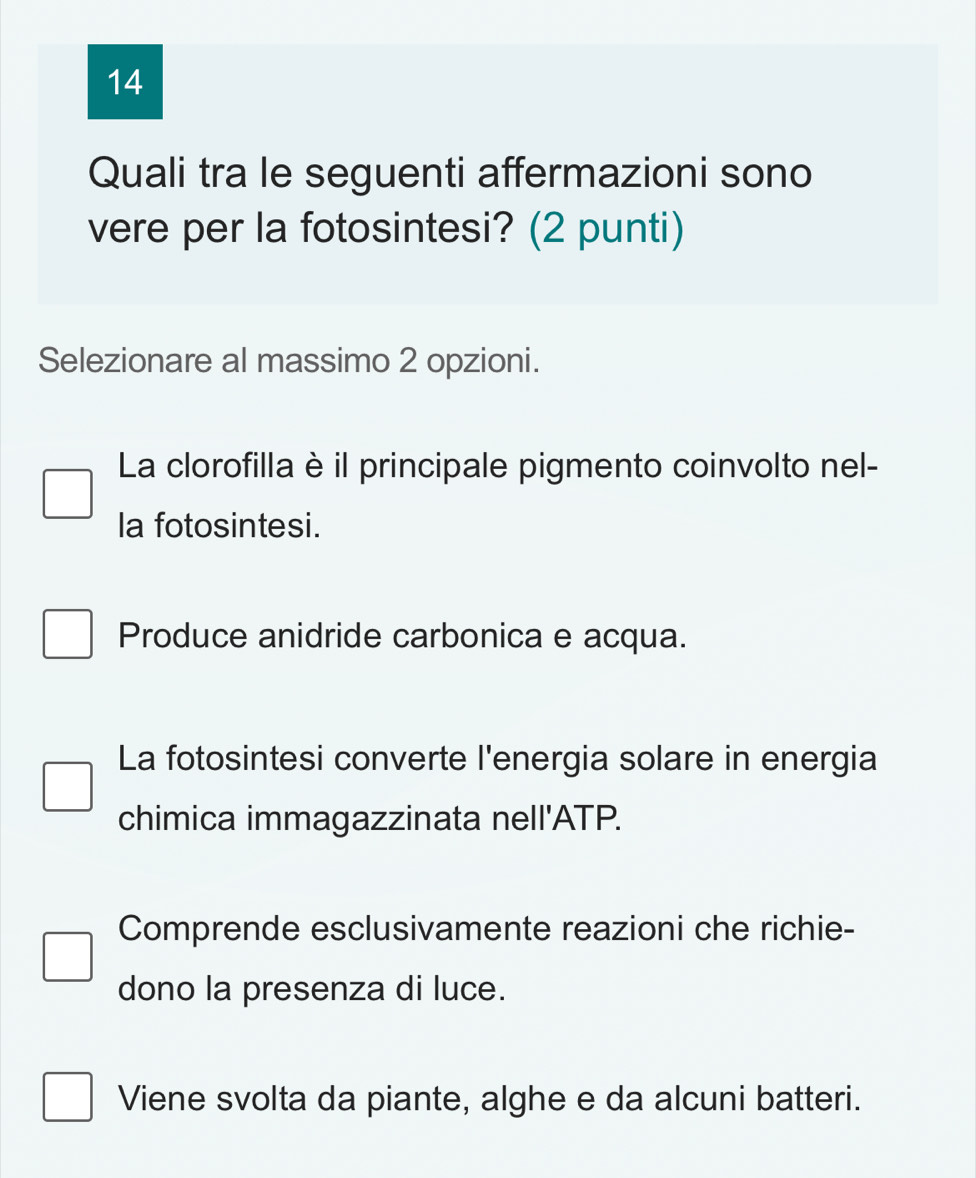The height and width of the screenshot is (1178, 976).
Task: Enable checkbox for "La fotosintesi converte l'energia solare"
Action: tap(68, 787)
